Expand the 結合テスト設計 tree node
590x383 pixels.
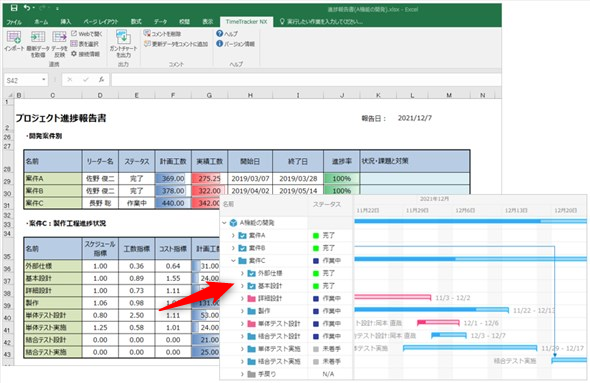click(242, 336)
